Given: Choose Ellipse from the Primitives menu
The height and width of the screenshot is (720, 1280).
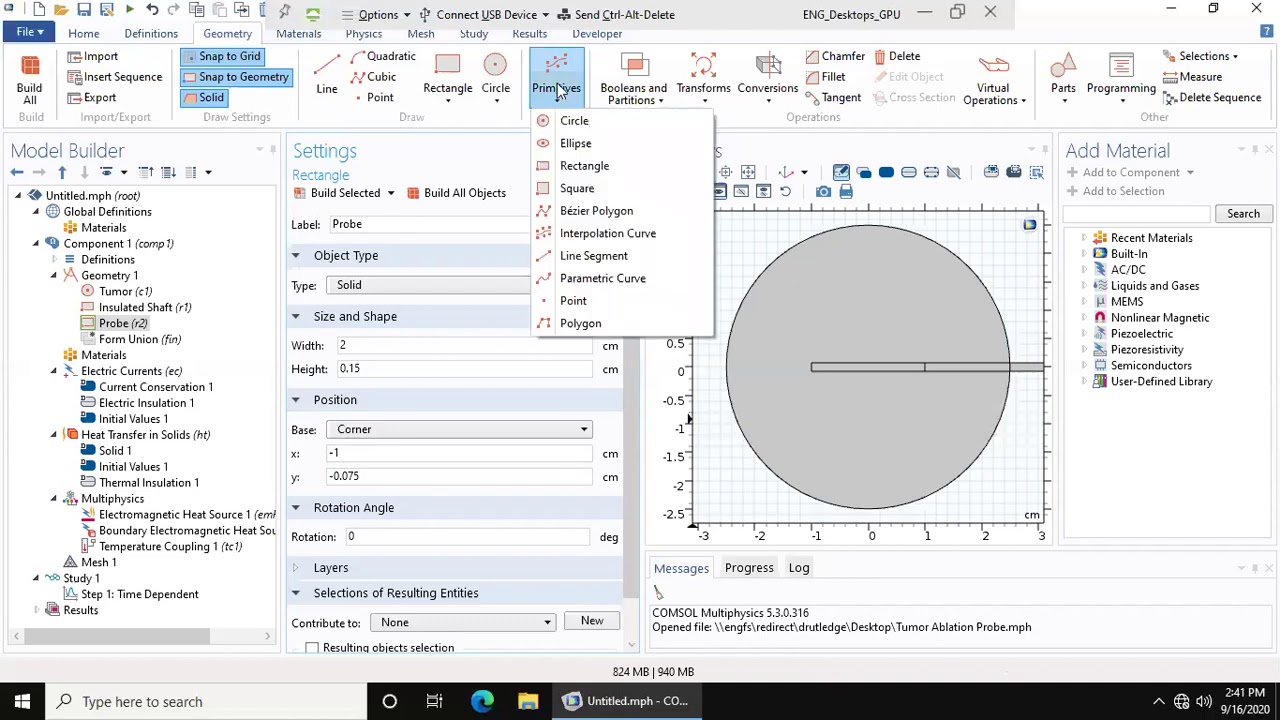Looking at the screenshot, I should [576, 143].
